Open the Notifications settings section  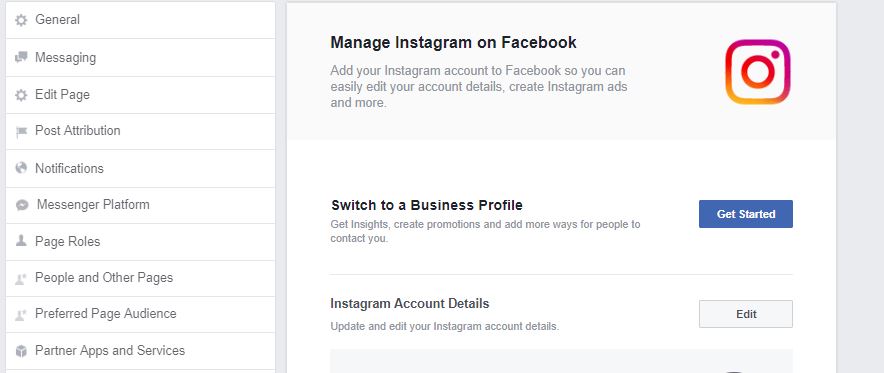point(140,168)
